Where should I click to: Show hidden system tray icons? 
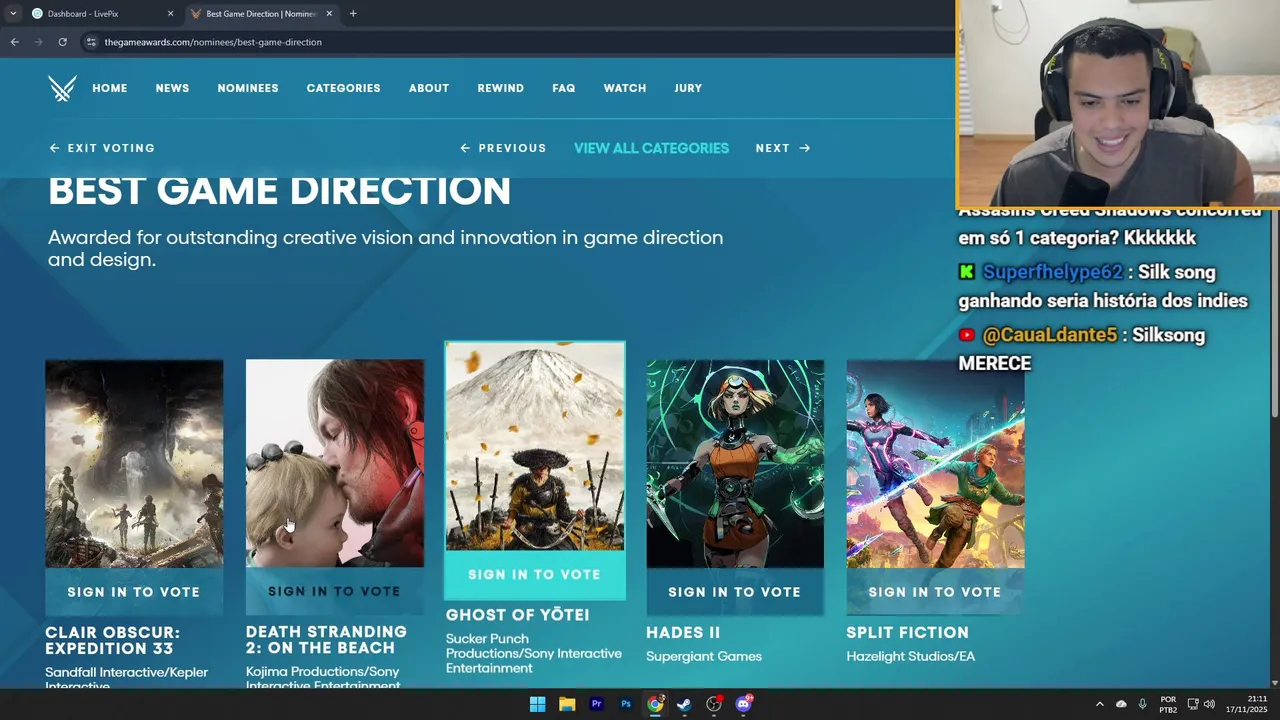pyautogui.click(x=1100, y=704)
